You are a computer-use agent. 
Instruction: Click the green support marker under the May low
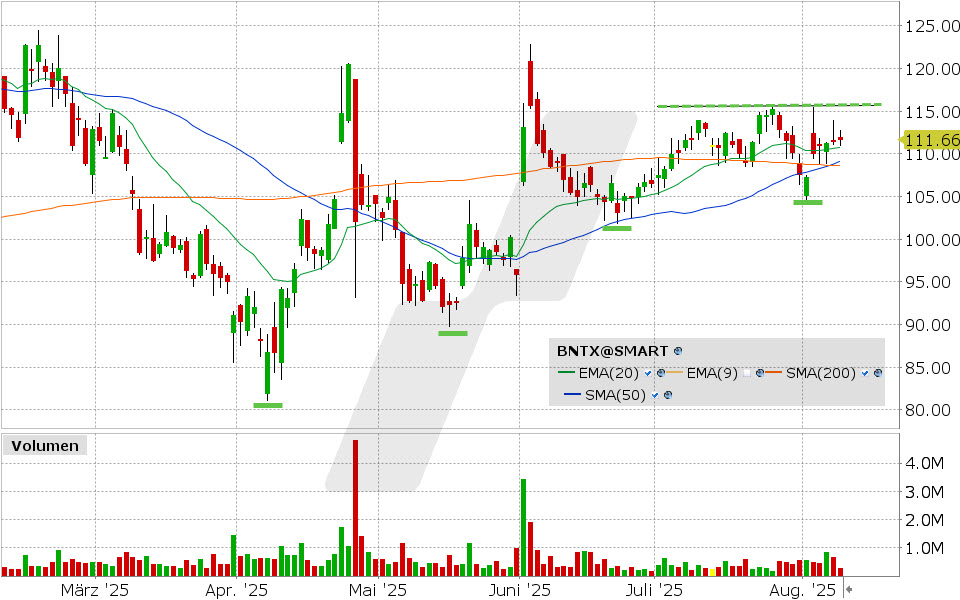click(x=453, y=333)
